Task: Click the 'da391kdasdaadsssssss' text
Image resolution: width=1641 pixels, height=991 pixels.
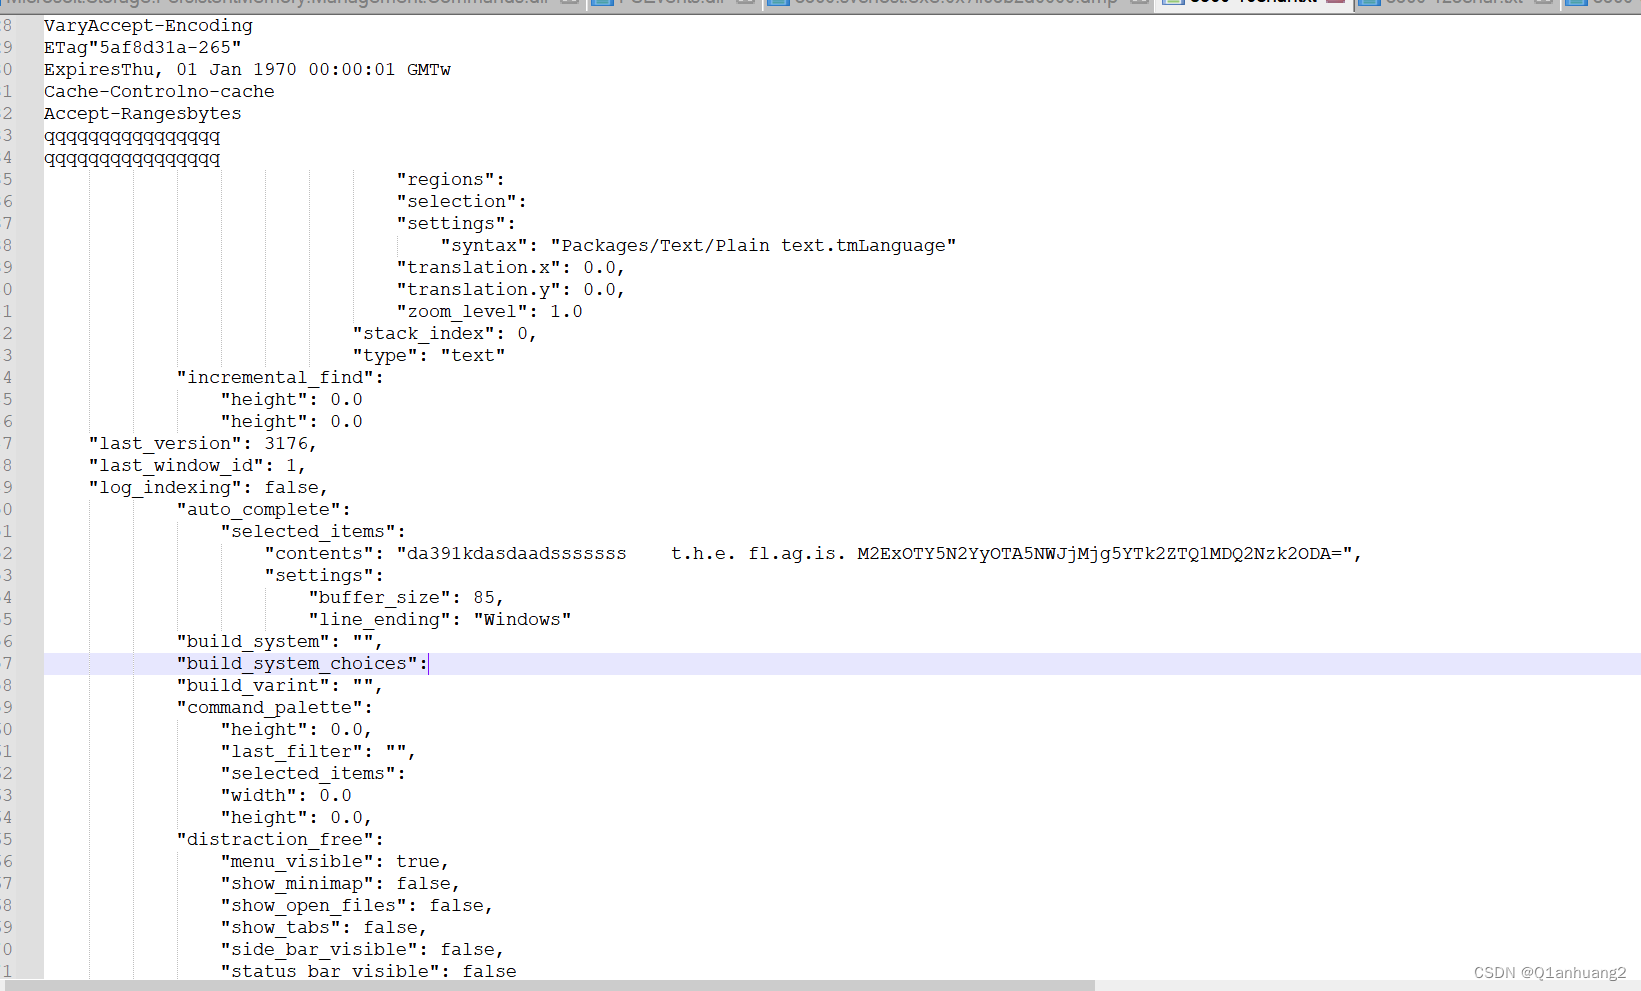Action: click(517, 554)
